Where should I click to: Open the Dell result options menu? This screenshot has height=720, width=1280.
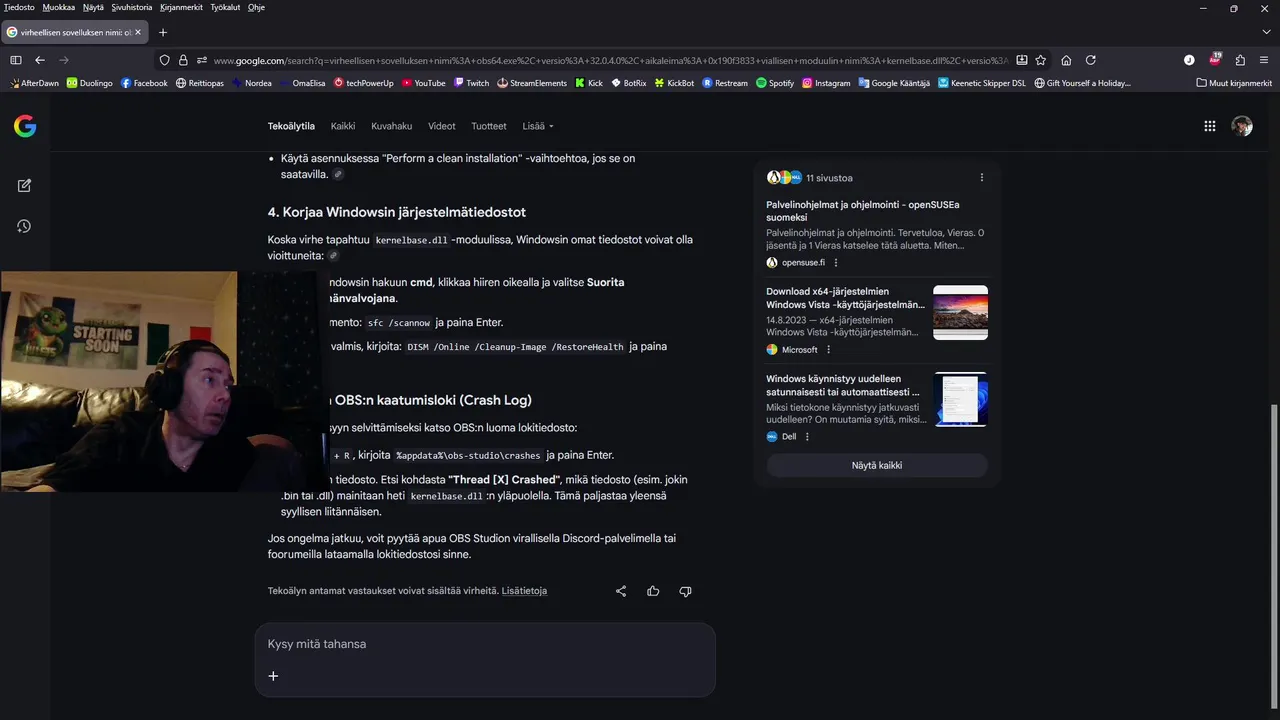pos(807,437)
